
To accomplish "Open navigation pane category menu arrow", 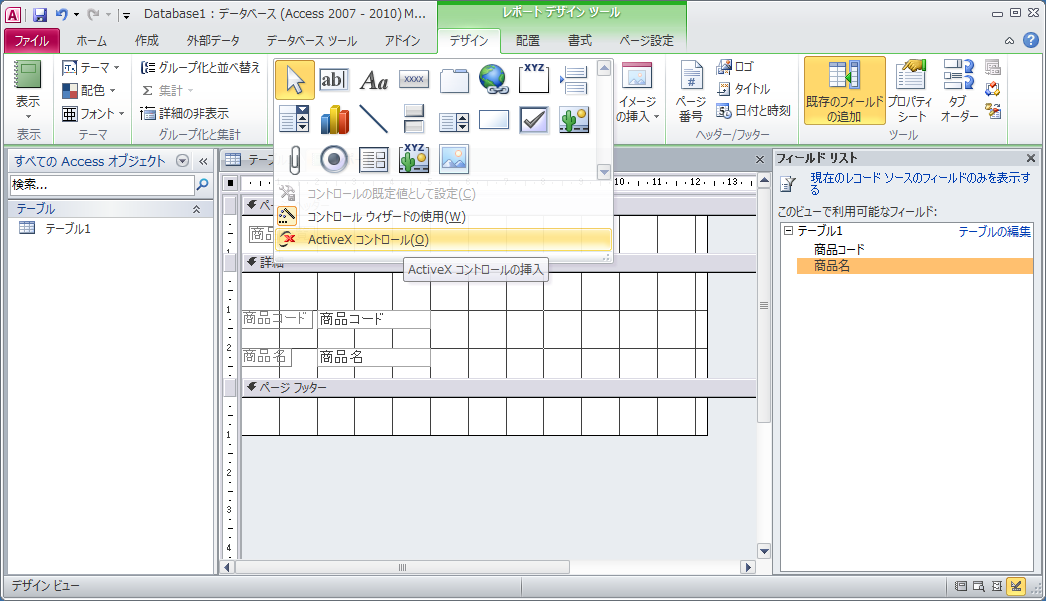I will [x=182, y=161].
